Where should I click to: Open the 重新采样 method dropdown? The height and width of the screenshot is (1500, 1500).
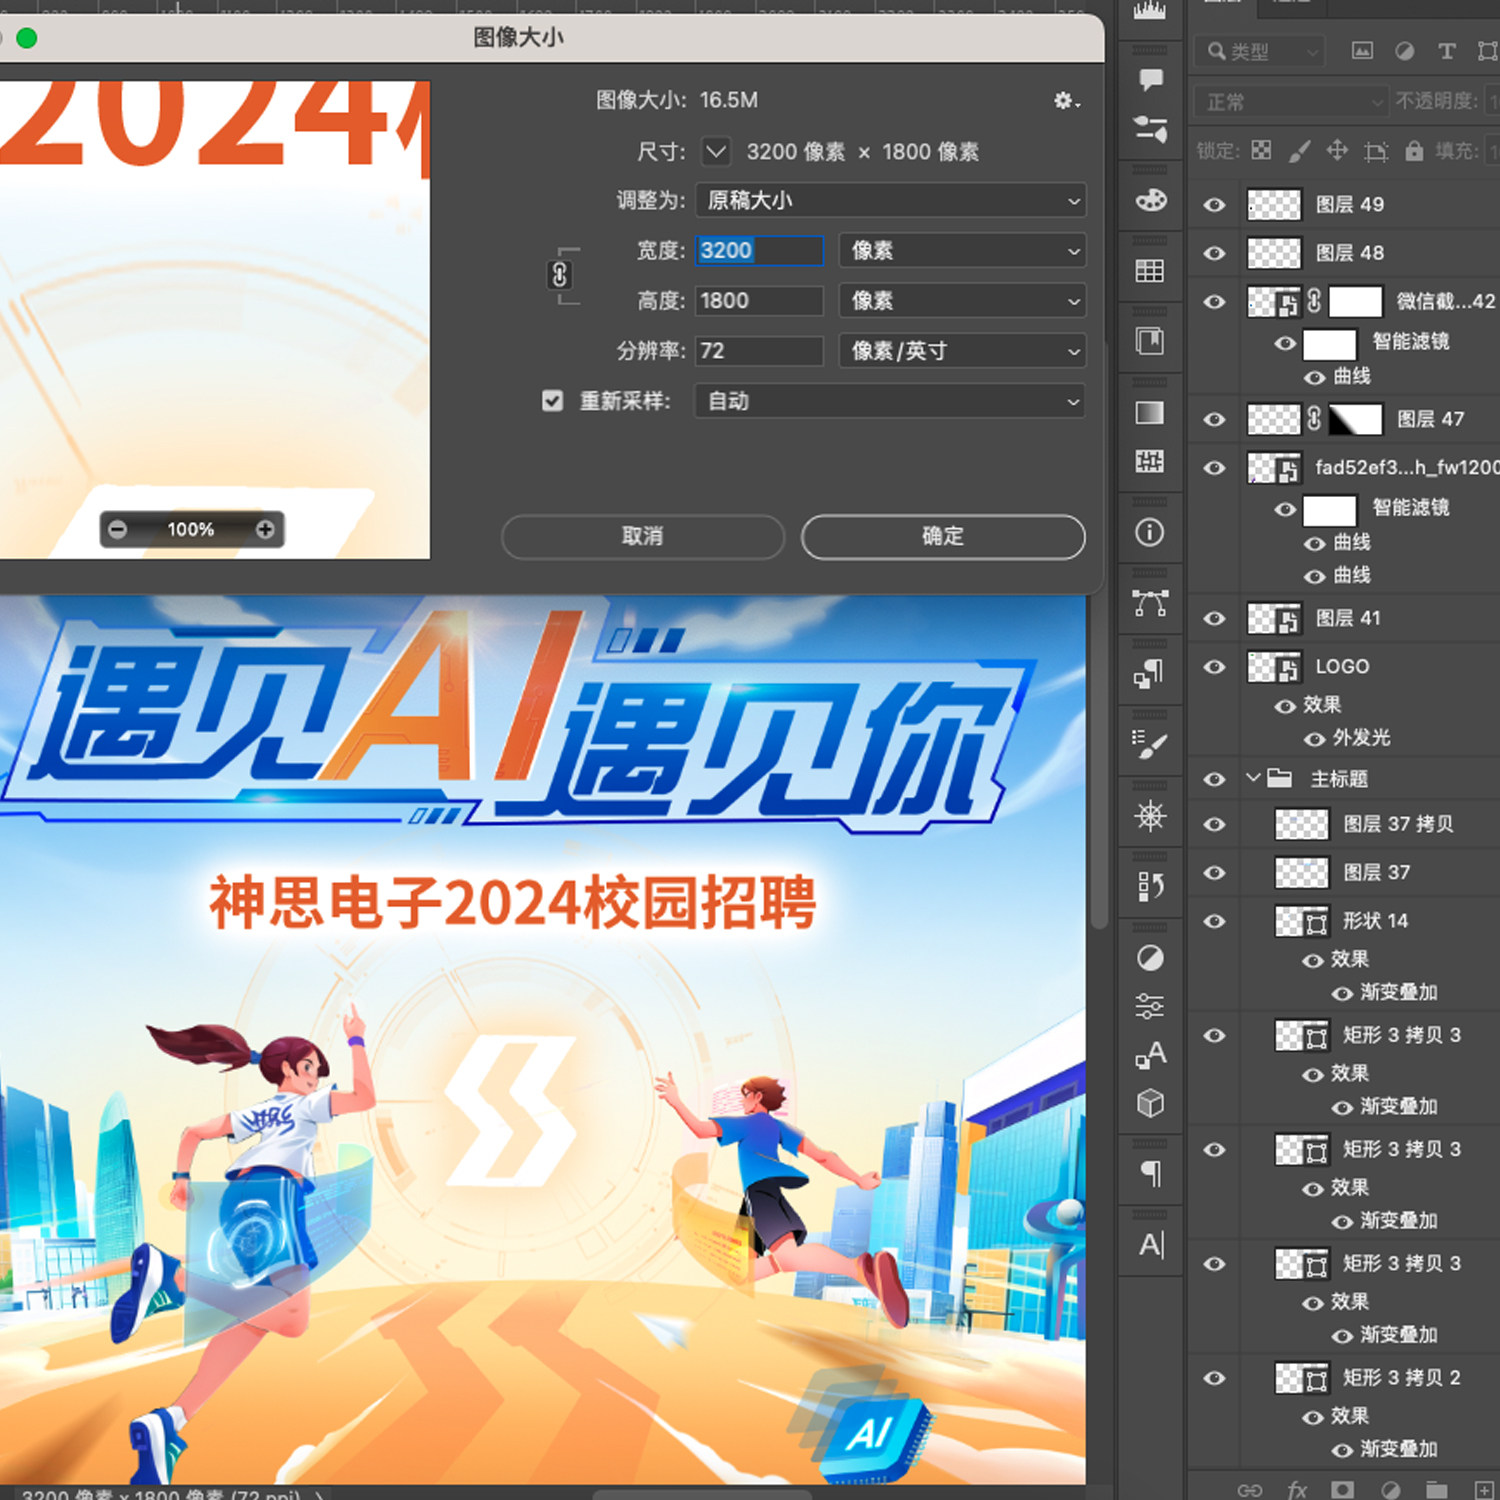(x=890, y=401)
